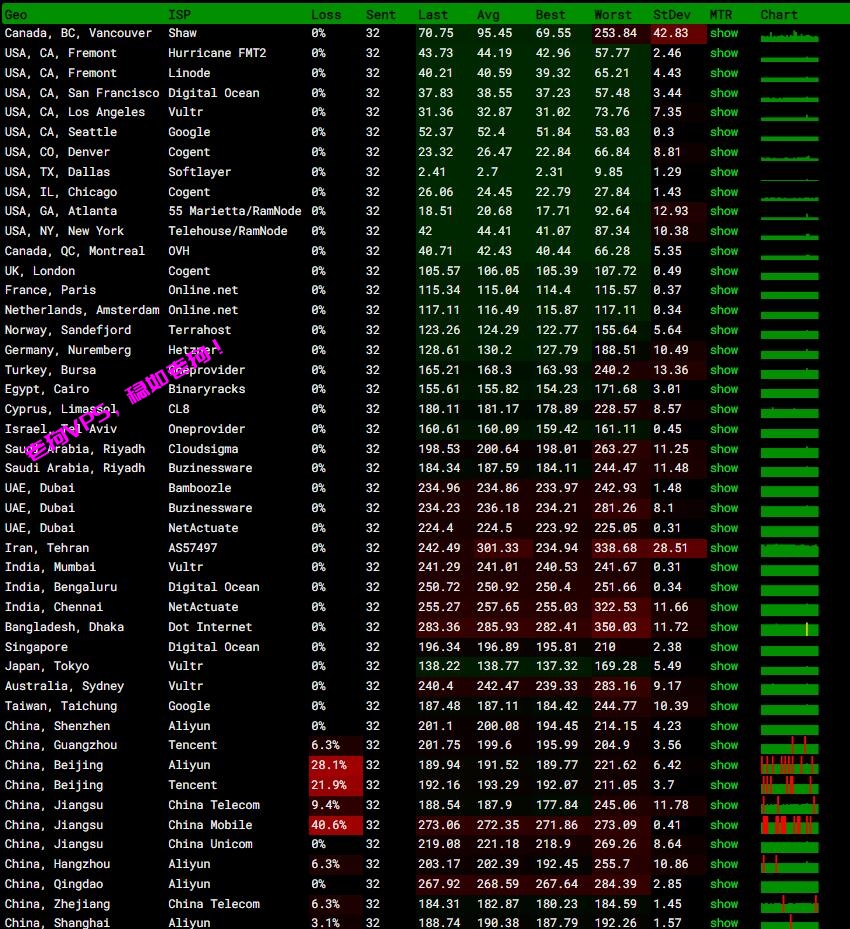Click the 'Last' column header
This screenshot has width=850, height=929.
(x=433, y=15)
